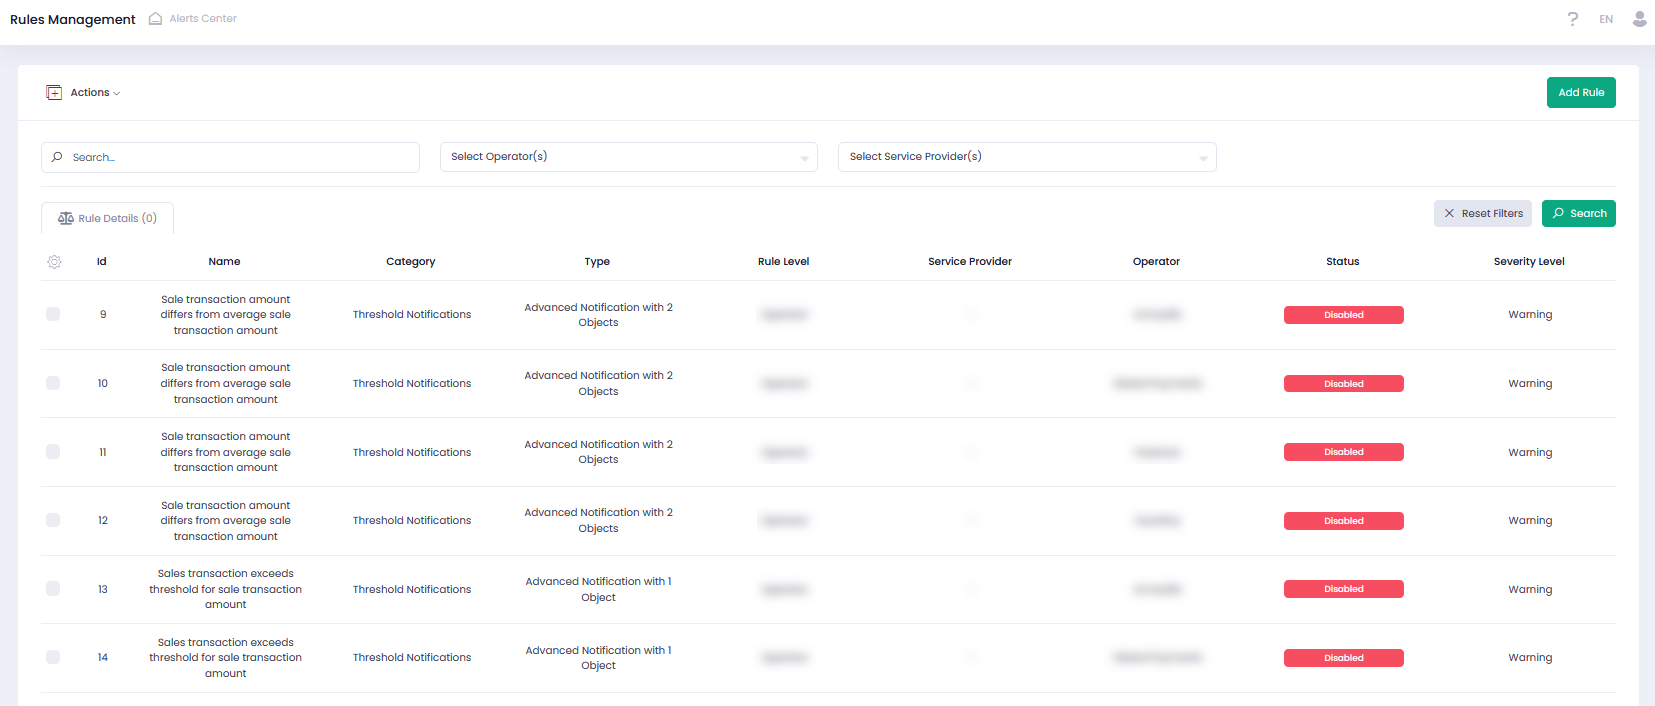The height and width of the screenshot is (706, 1655).
Task: Open the Select Service Provider(s) dropdown
Action: (1026, 157)
